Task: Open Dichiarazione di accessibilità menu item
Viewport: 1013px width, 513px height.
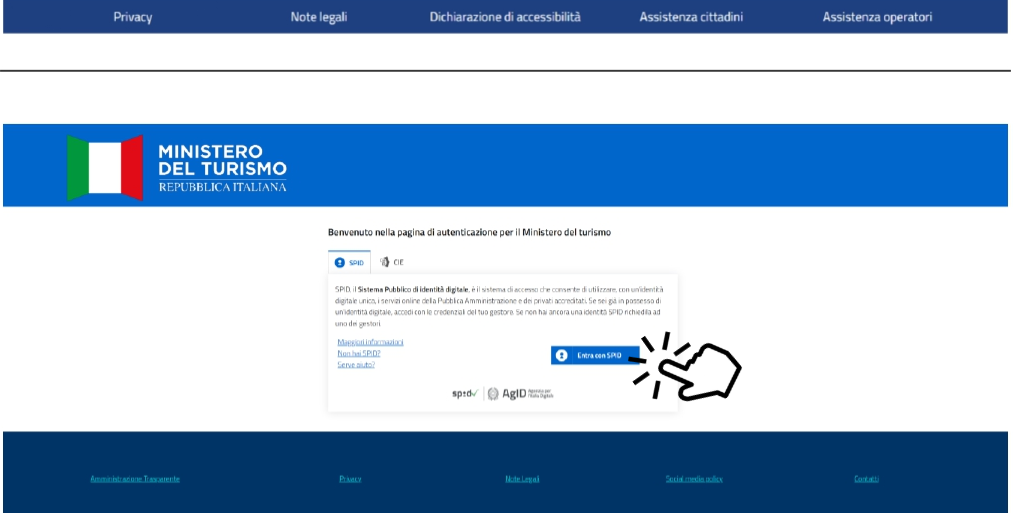Action: pyautogui.click(x=505, y=17)
